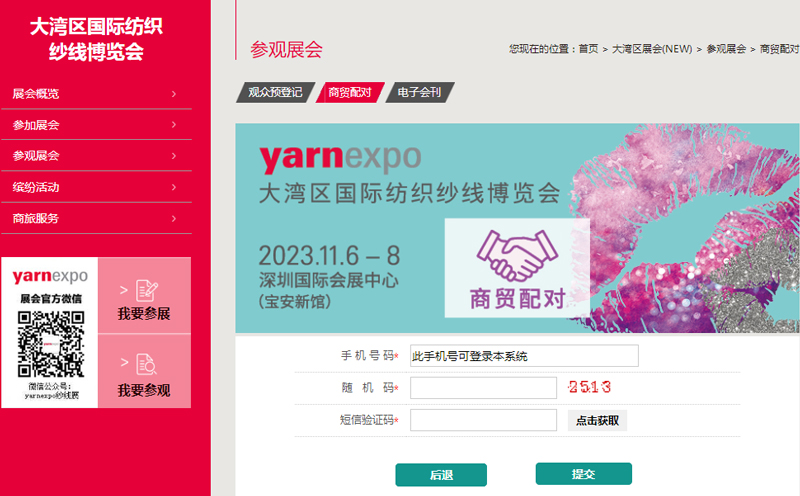Switch to the 观众预登记 tab
The image size is (800, 496).
pyautogui.click(x=276, y=92)
